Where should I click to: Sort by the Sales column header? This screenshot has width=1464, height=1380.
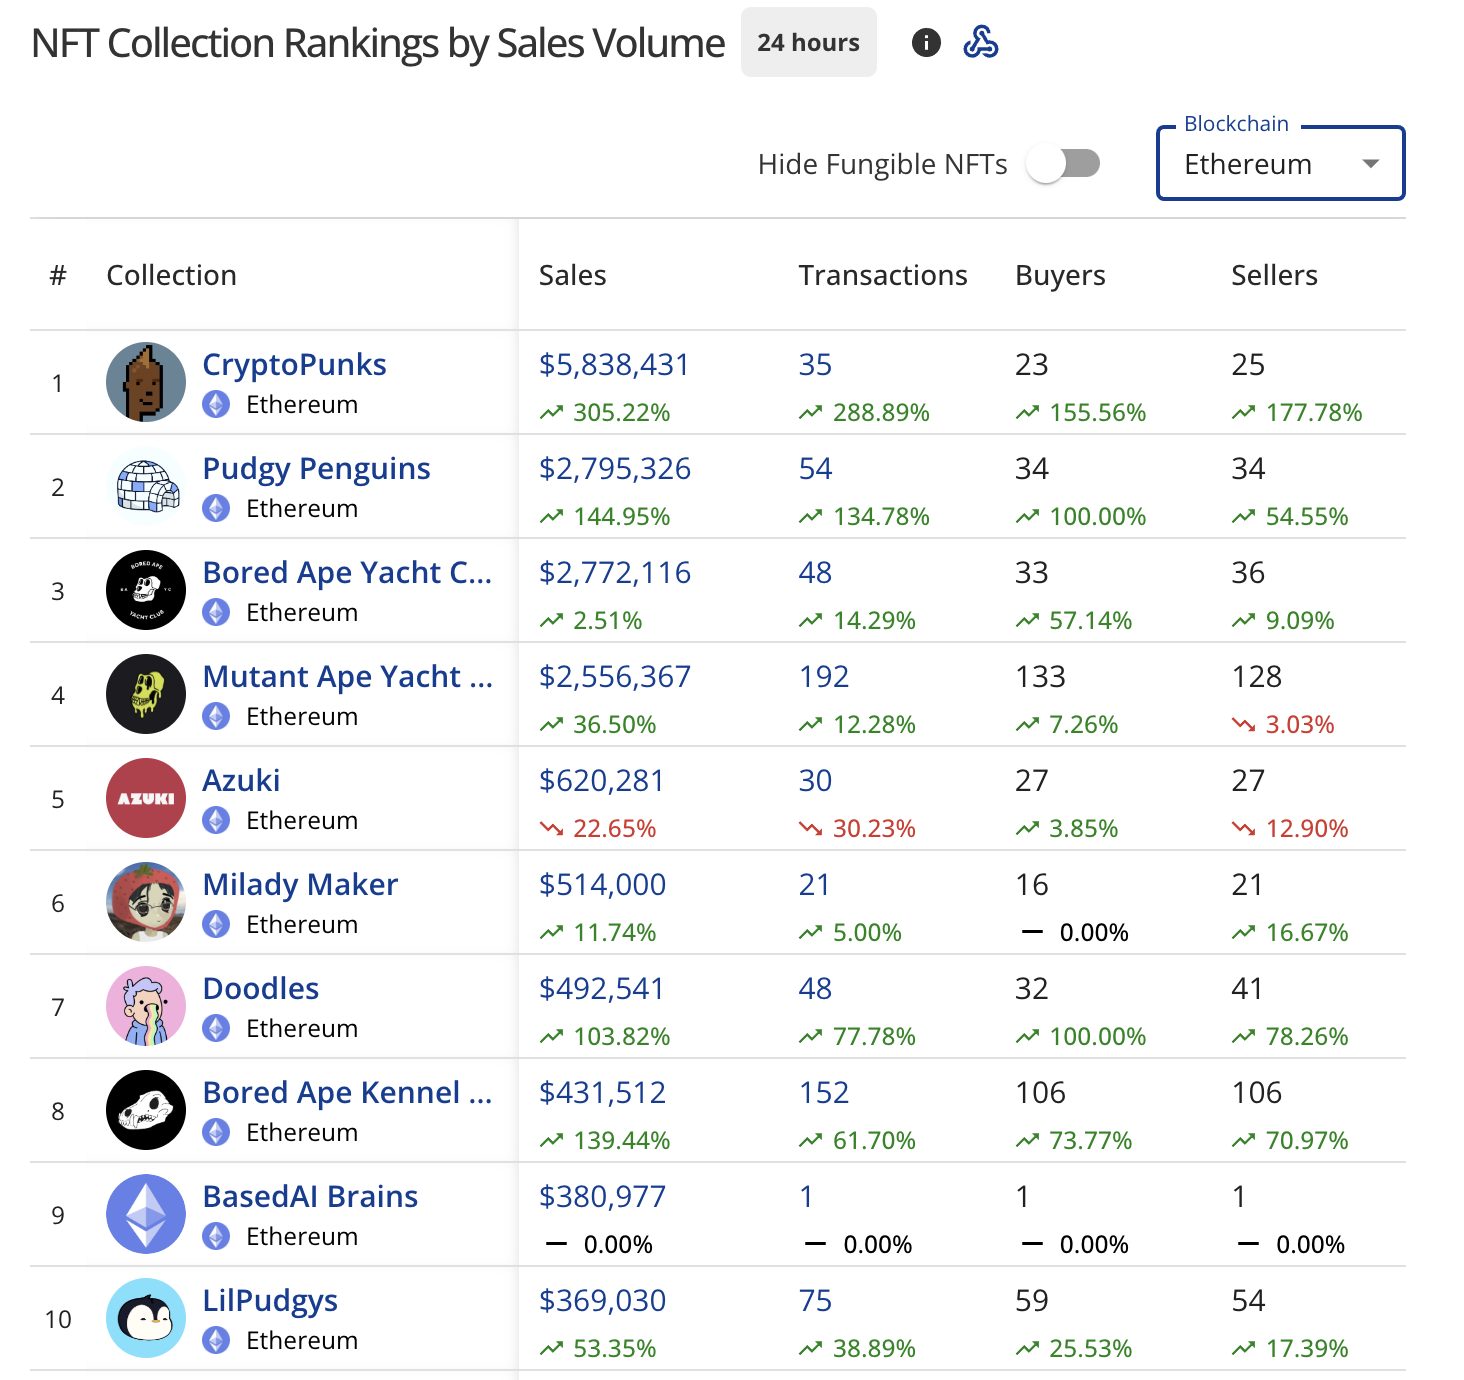point(572,275)
